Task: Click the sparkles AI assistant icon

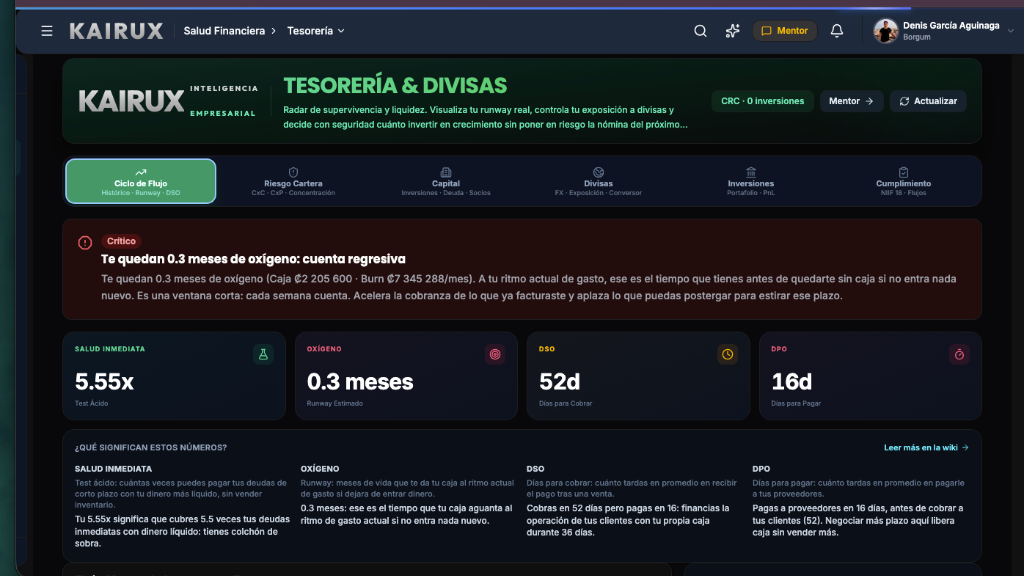Action: coord(732,31)
